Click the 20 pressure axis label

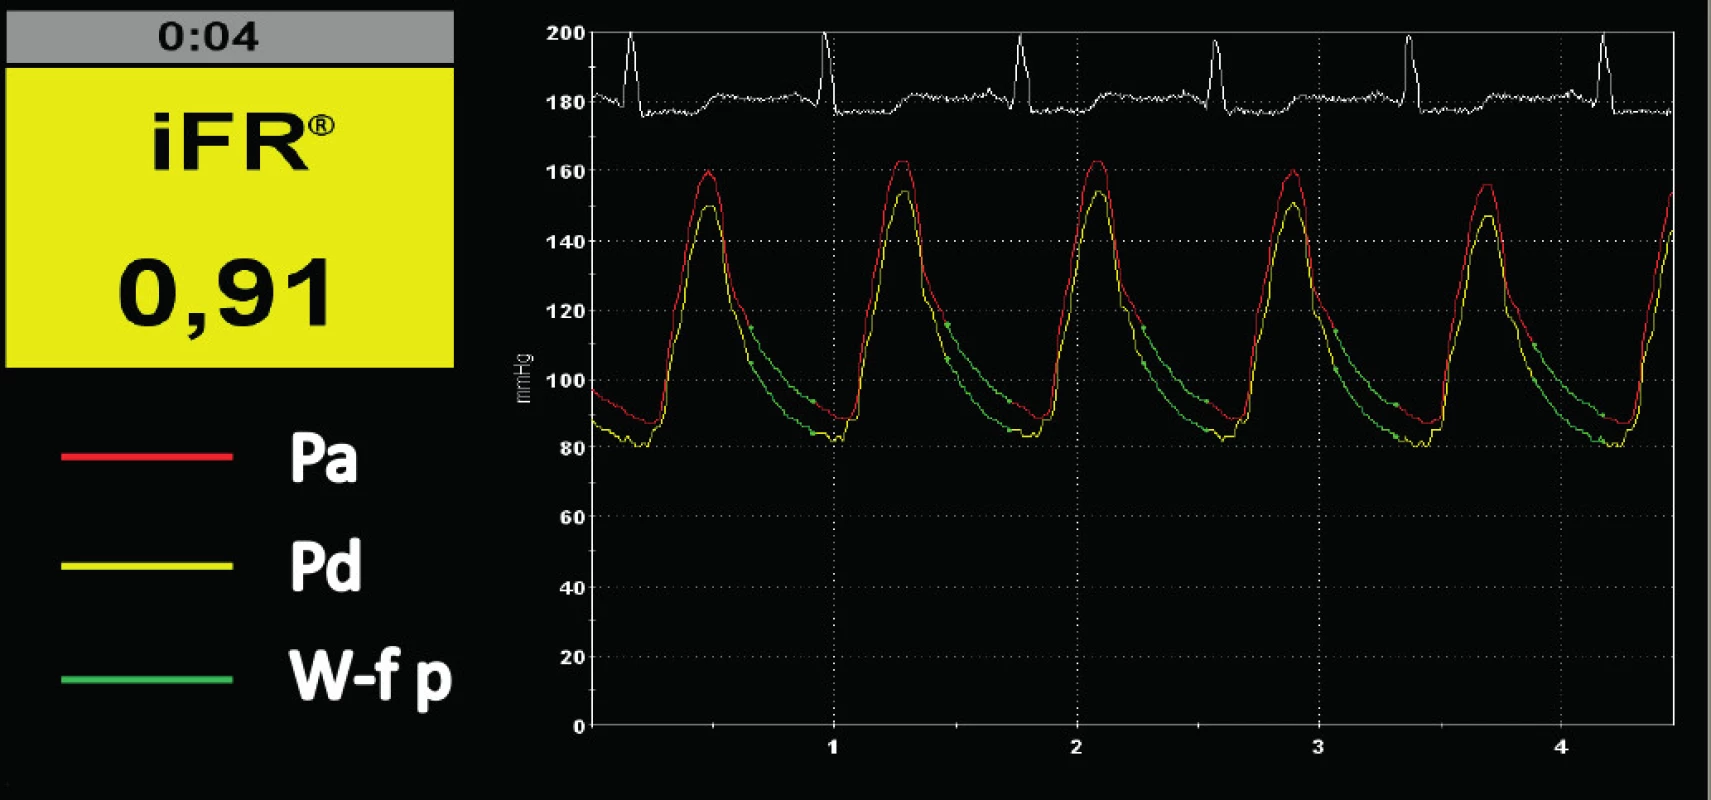572,657
